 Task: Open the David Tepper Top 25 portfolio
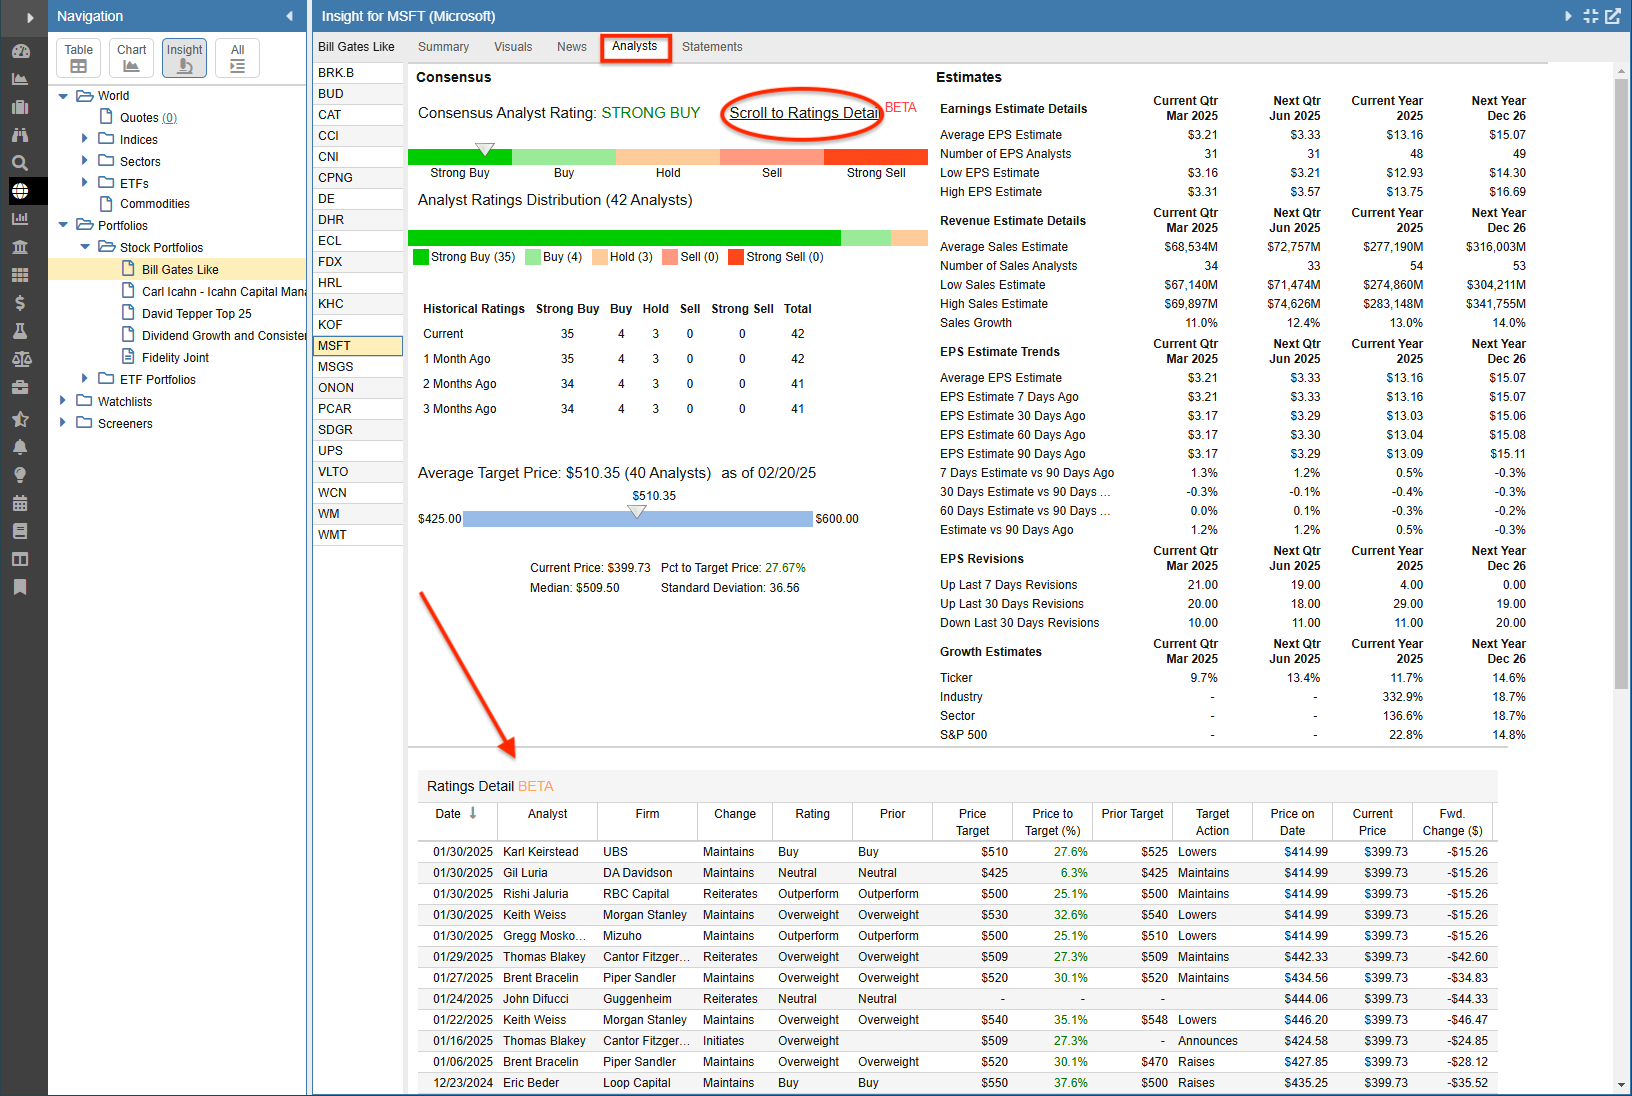click(197, 314)
